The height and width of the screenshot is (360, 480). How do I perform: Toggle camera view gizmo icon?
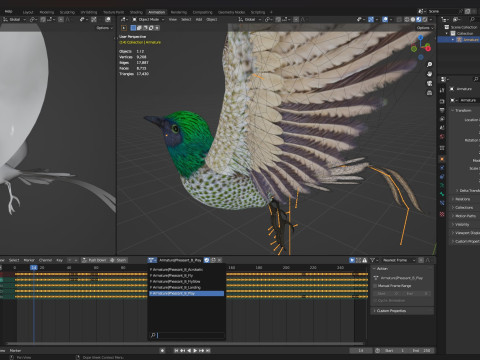(x=429, y=83)
